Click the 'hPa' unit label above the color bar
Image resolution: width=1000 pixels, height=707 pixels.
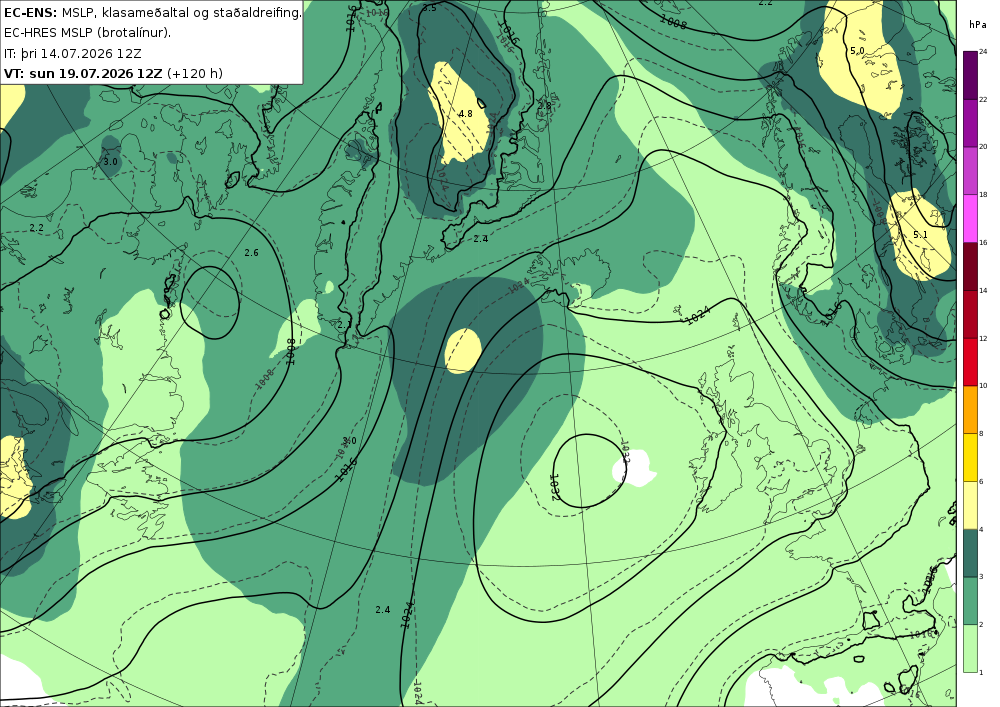tap(976, 24)
